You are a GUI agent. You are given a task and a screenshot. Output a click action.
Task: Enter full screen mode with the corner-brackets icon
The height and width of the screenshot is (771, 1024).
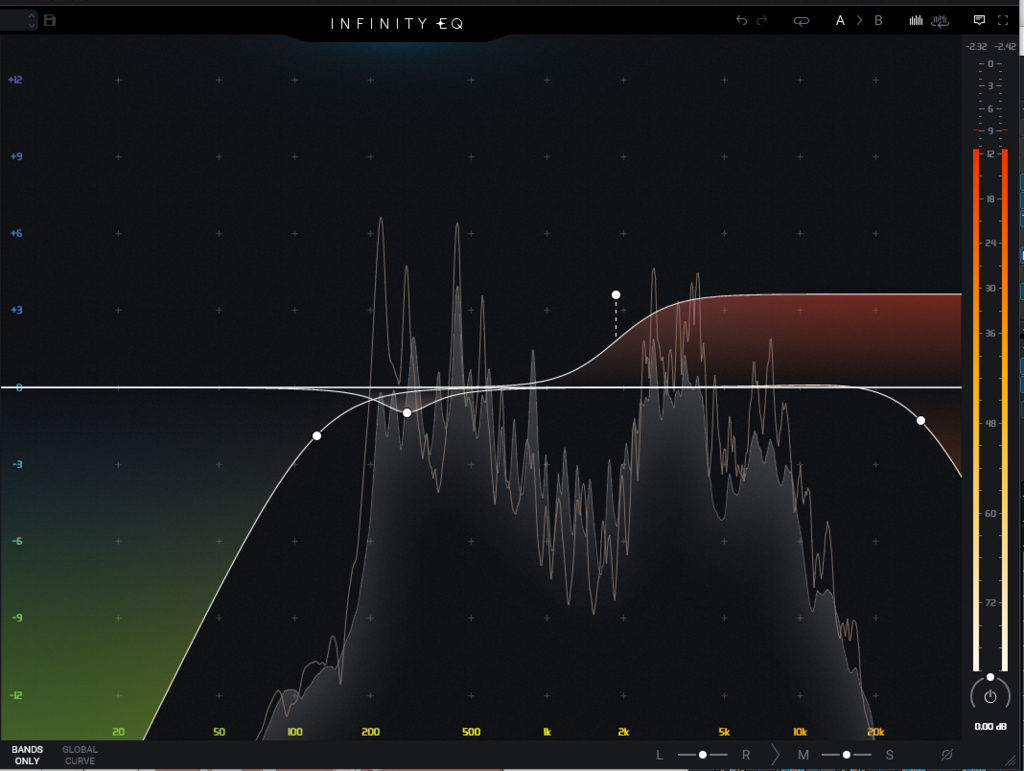1003,20
